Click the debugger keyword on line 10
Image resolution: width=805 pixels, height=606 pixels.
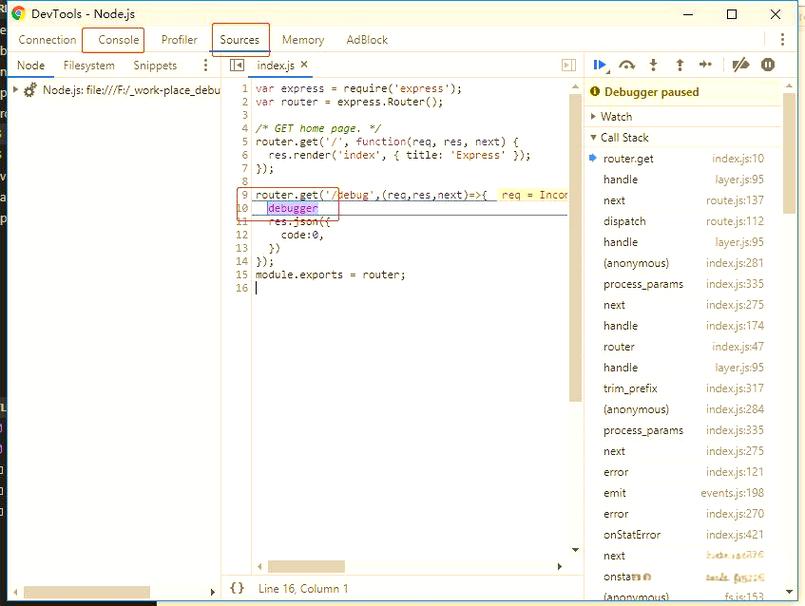pyautogui.click(x=293, y=208)
